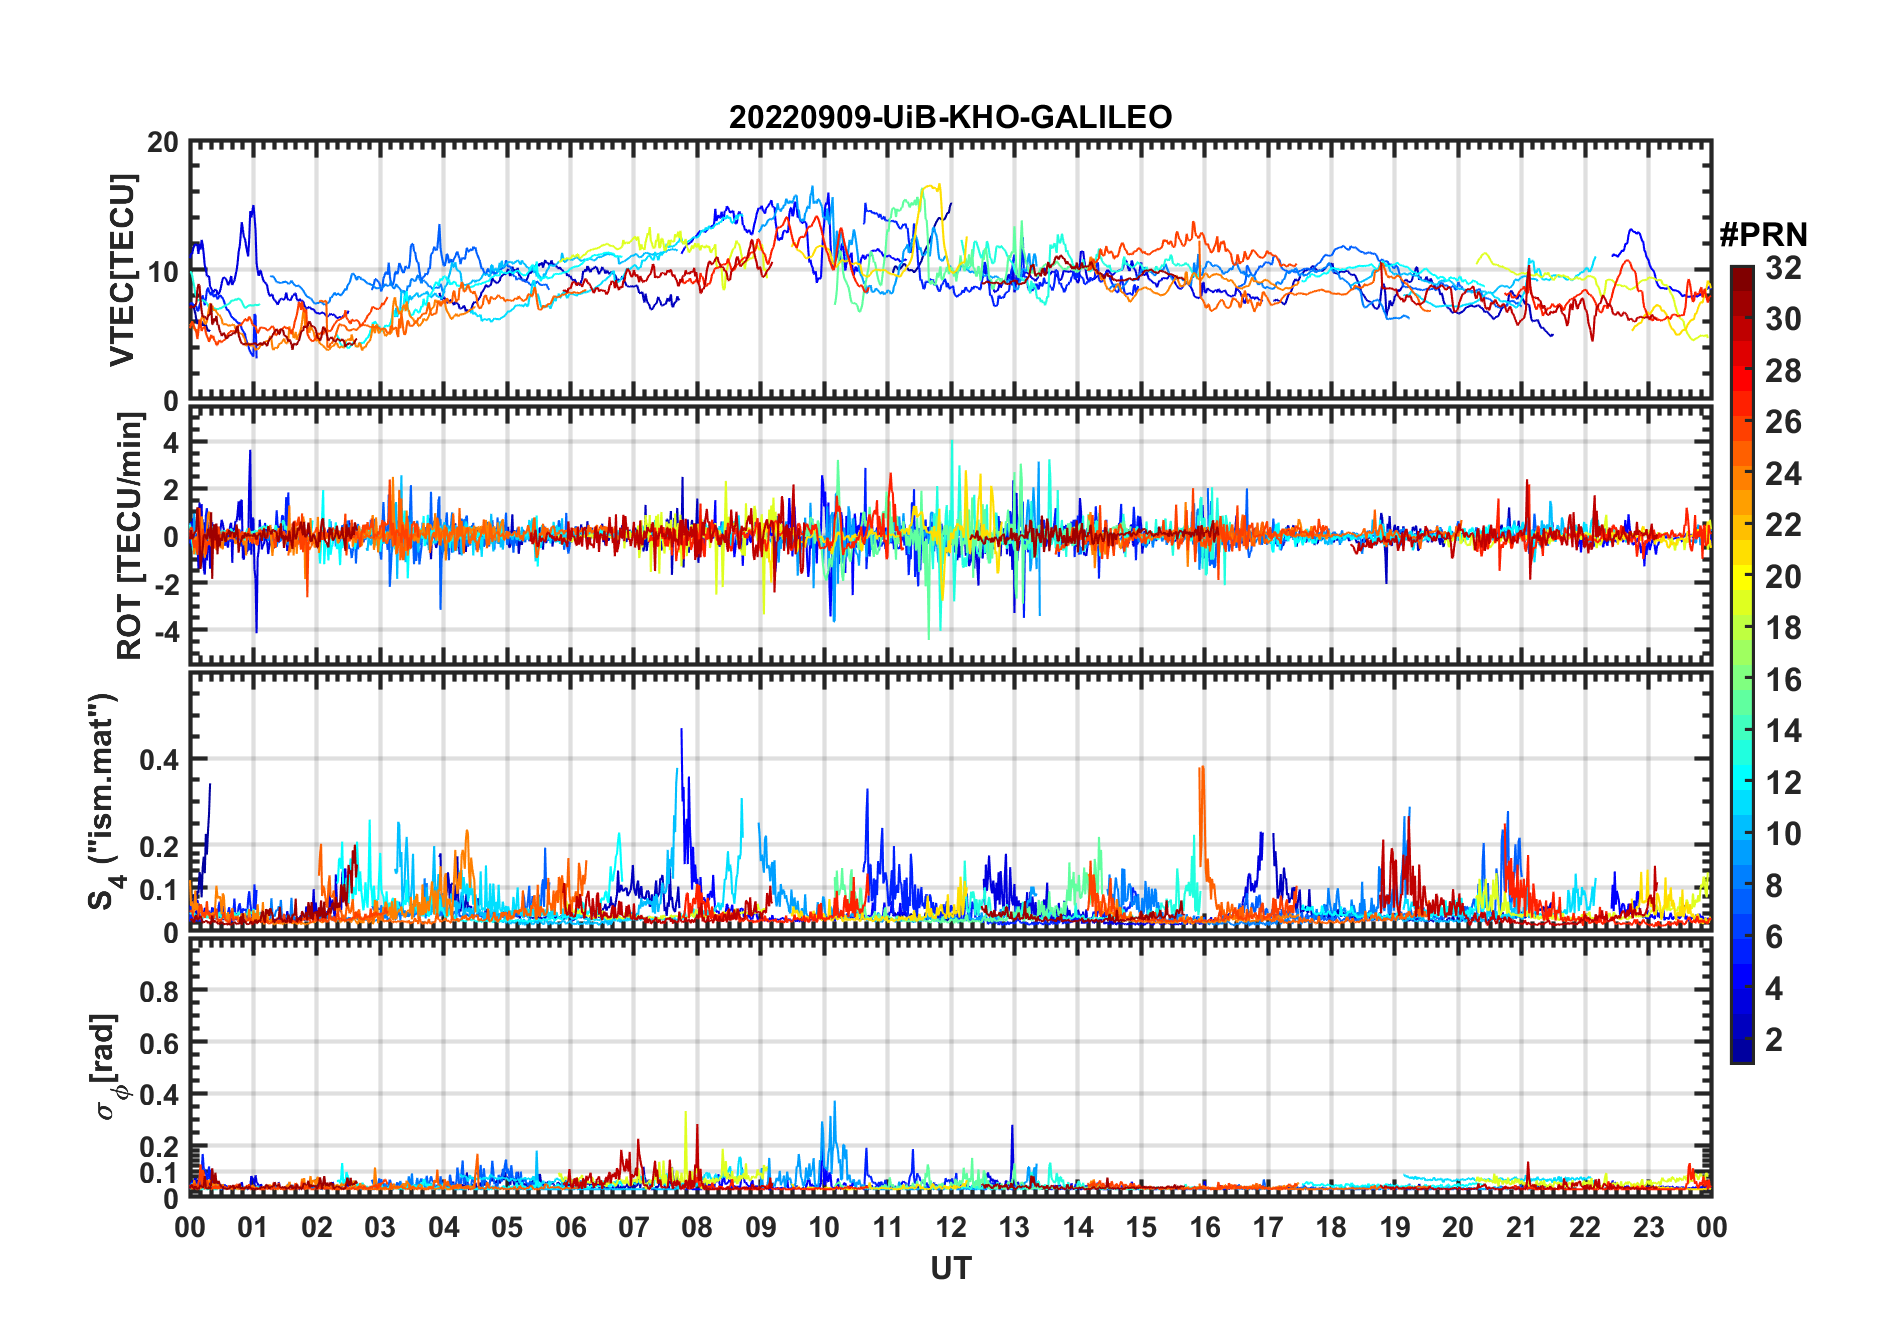Click sigma phi y-axis tick label 0.8
Image resolution: width=1902 pixels, height=1330 pixels.
click(x=160, y=991)
